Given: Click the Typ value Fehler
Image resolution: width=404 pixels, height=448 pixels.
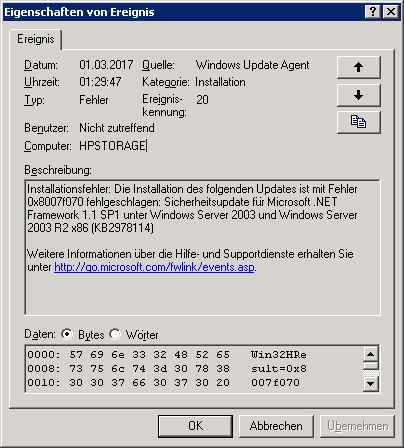Looking at the screenshot, I should pos(94,100).
